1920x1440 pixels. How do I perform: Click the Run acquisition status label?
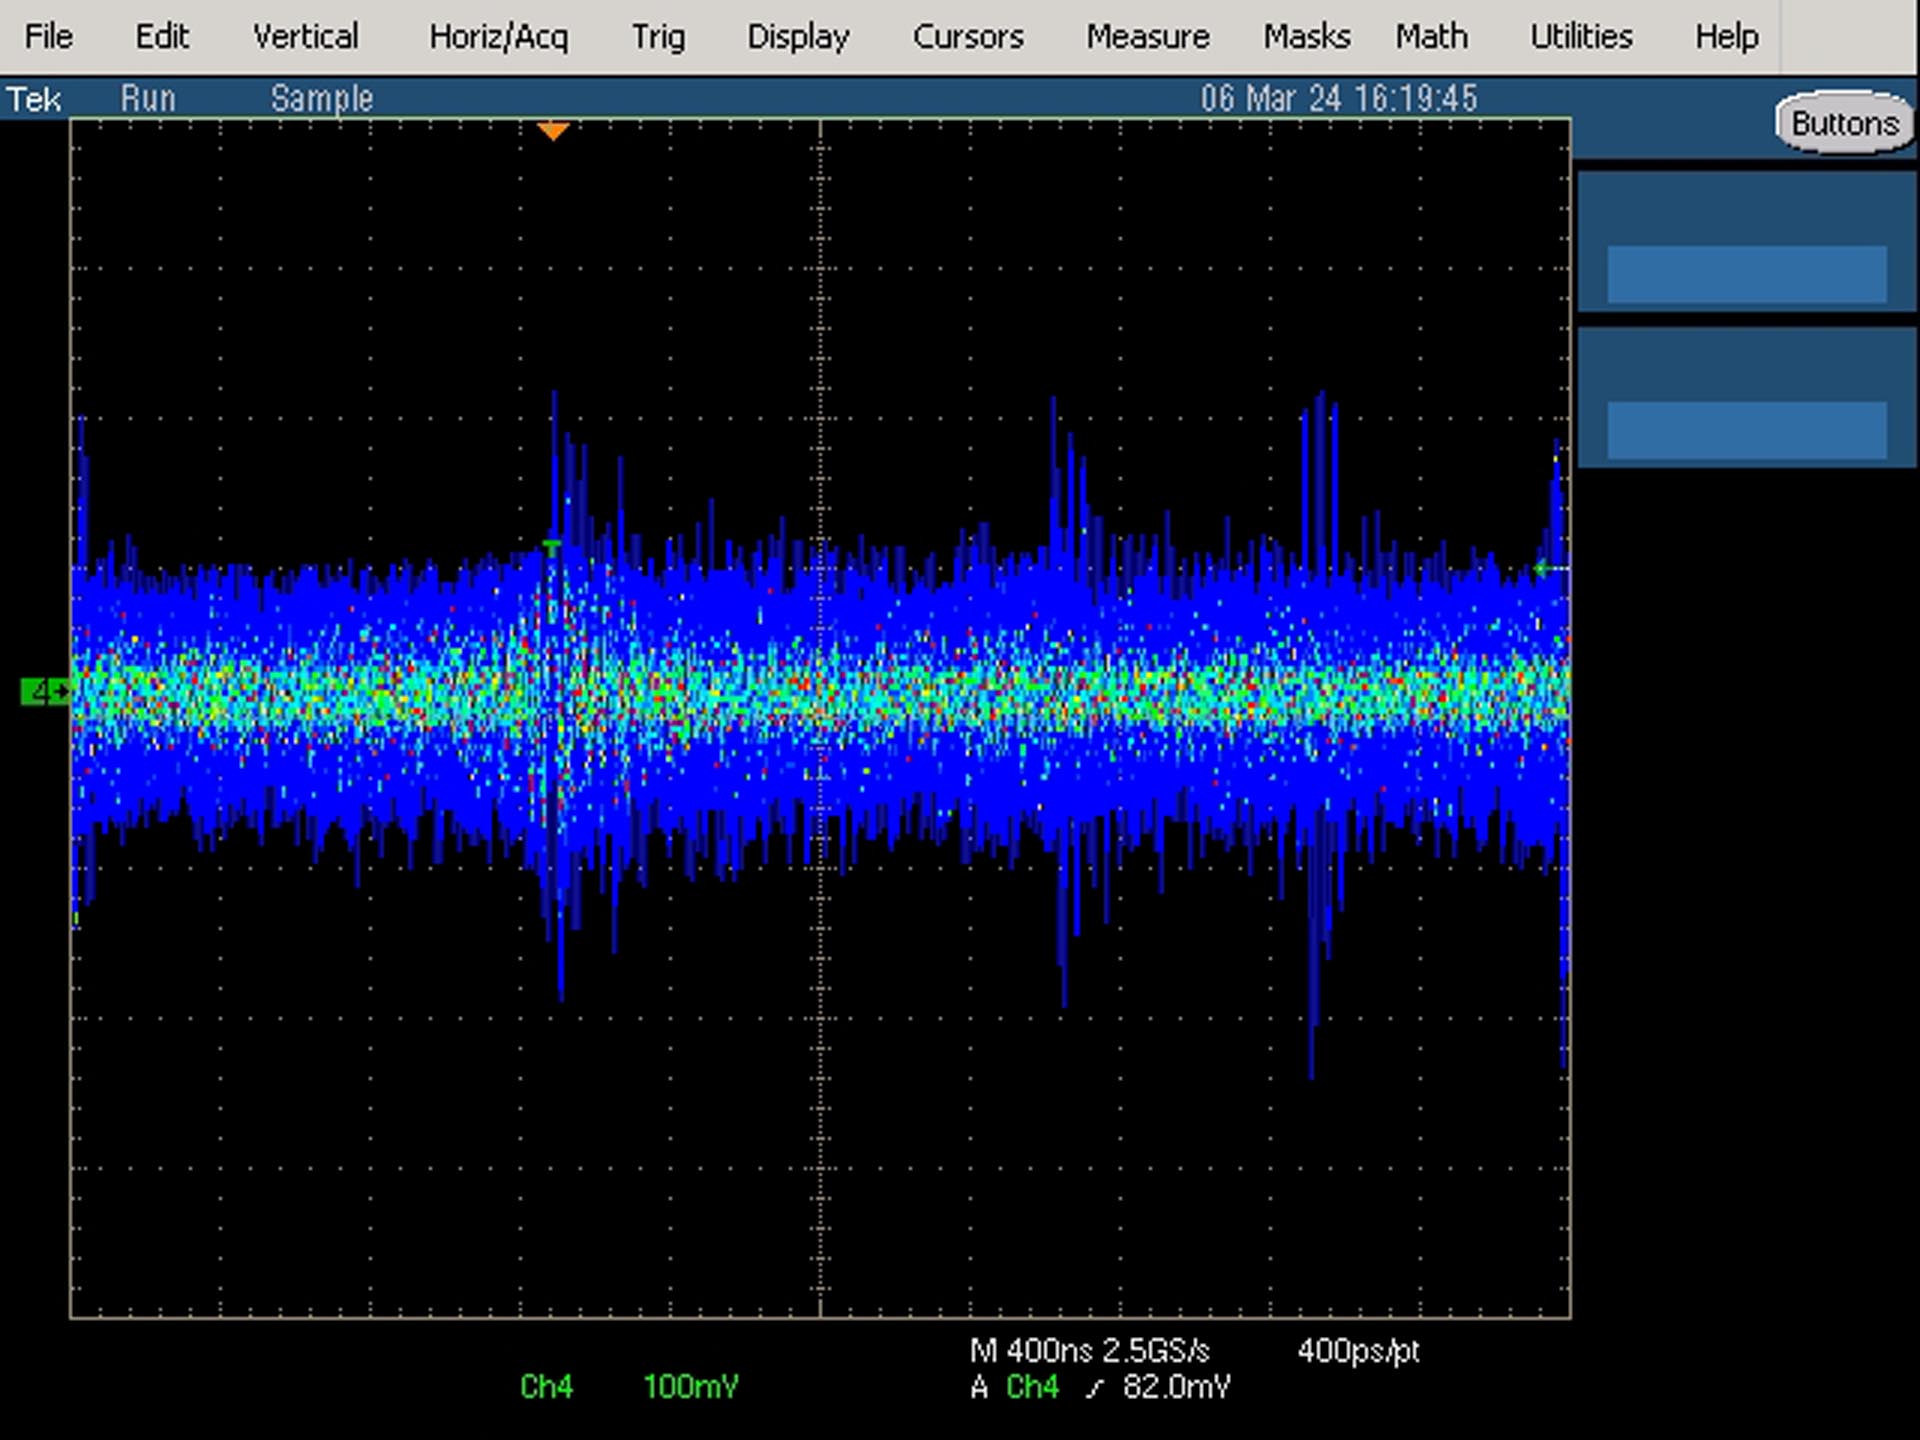pos(148,98)
